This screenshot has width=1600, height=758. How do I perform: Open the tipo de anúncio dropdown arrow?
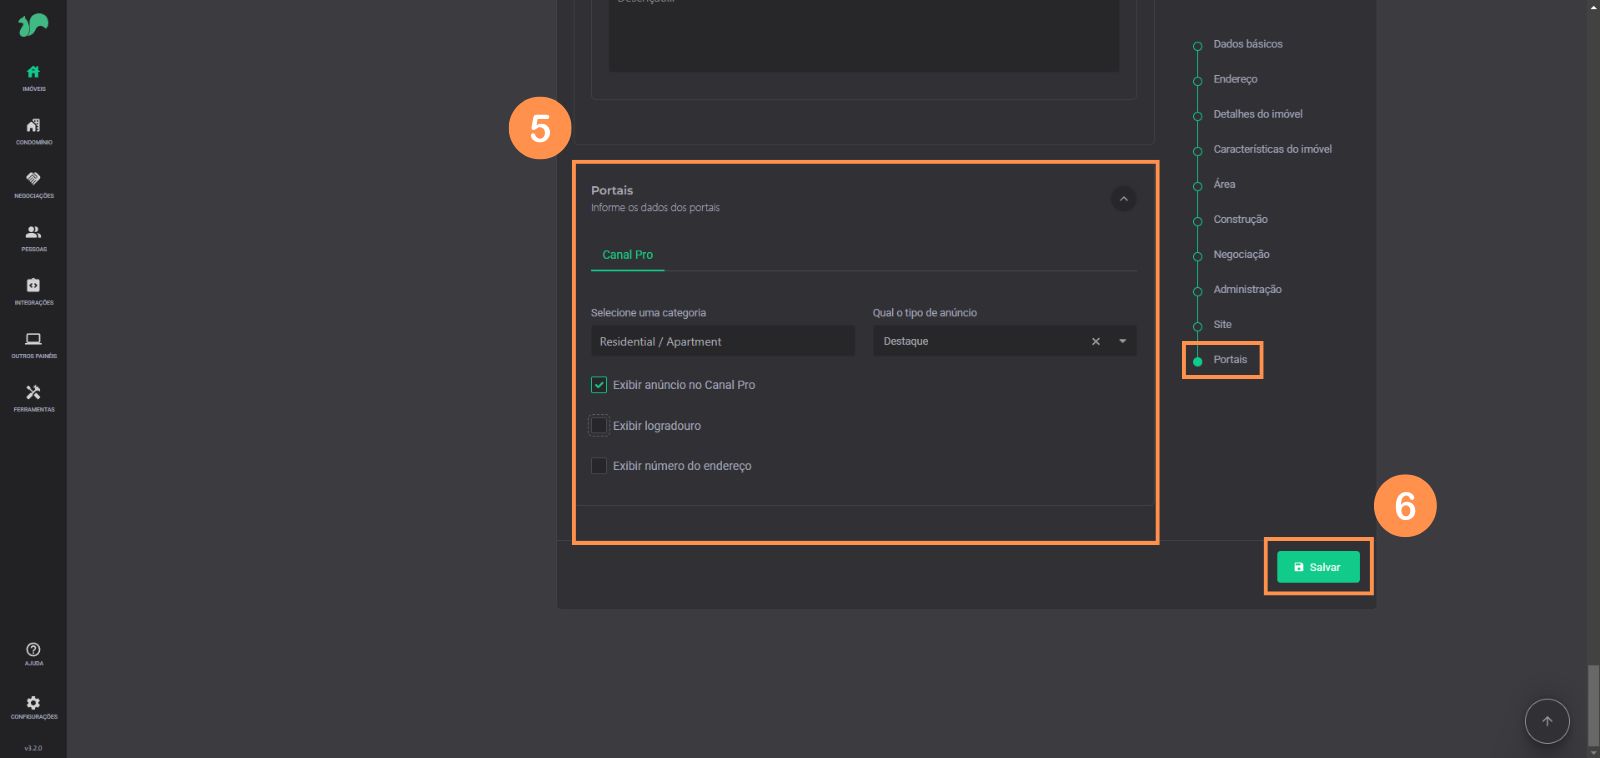click(x=1122, y=342)
